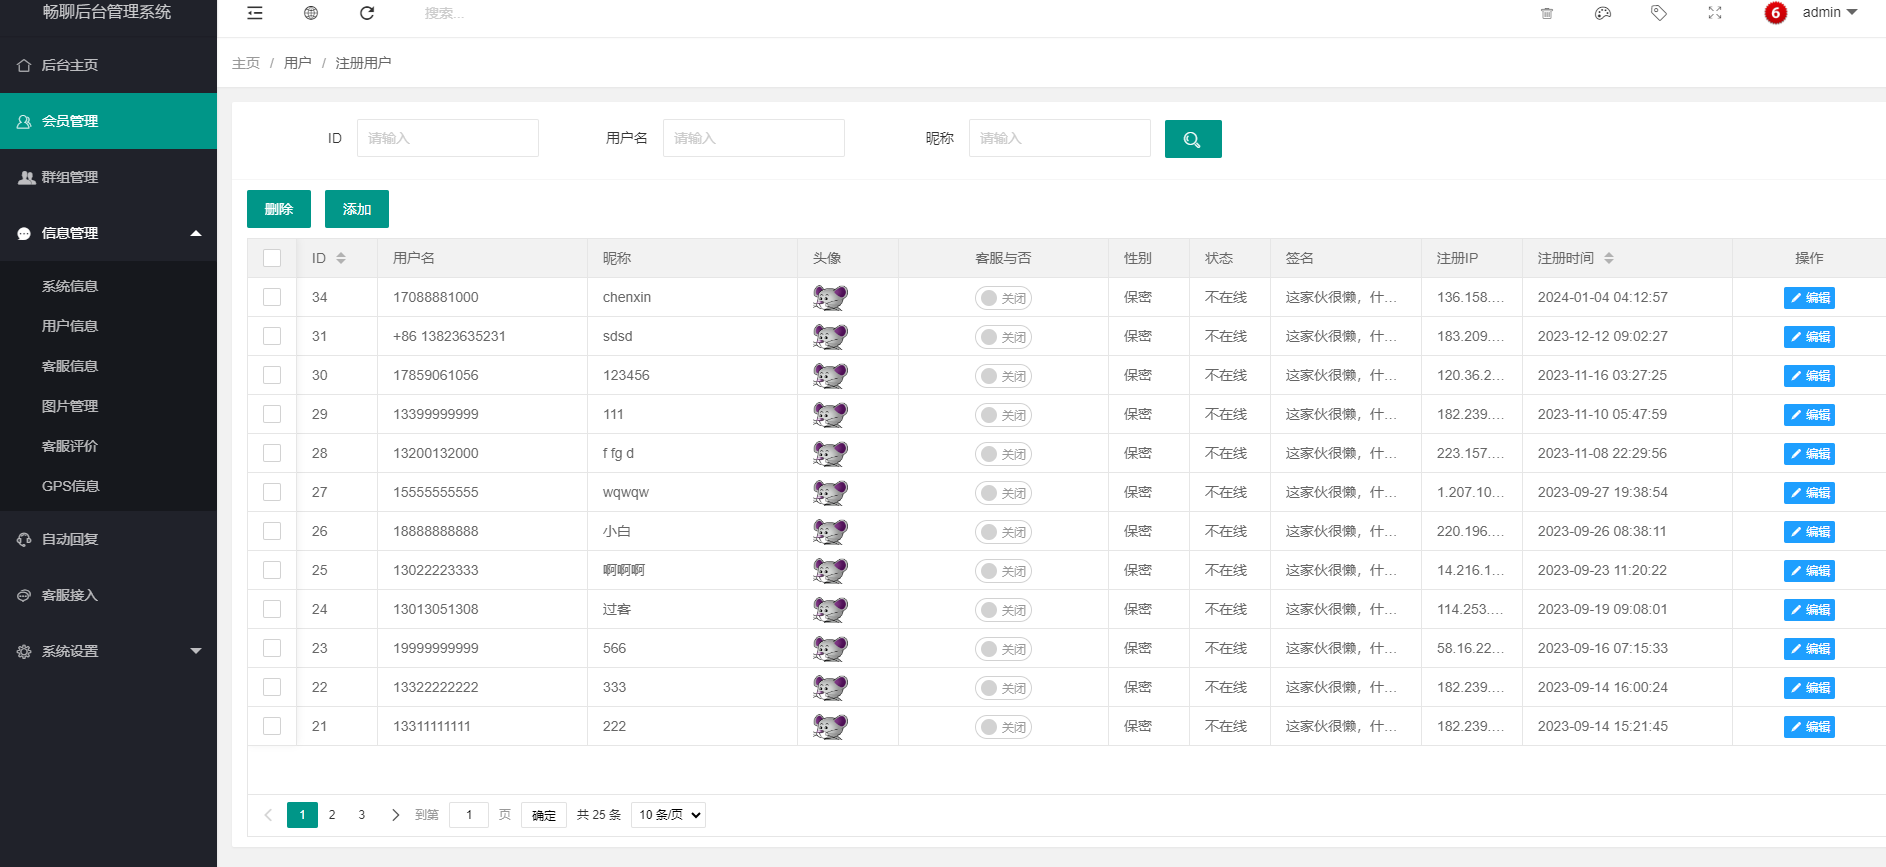
Task: Click the 用户名 search input field
Action: (x=753, y=138)
